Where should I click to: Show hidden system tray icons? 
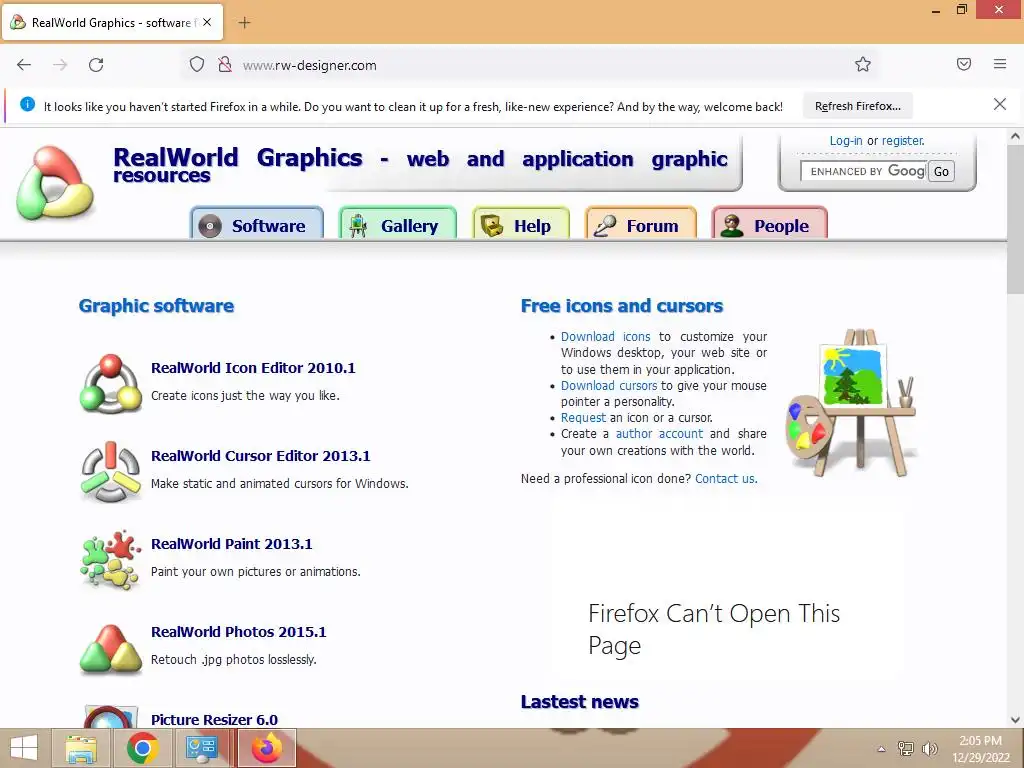click(x=882, y=749)
